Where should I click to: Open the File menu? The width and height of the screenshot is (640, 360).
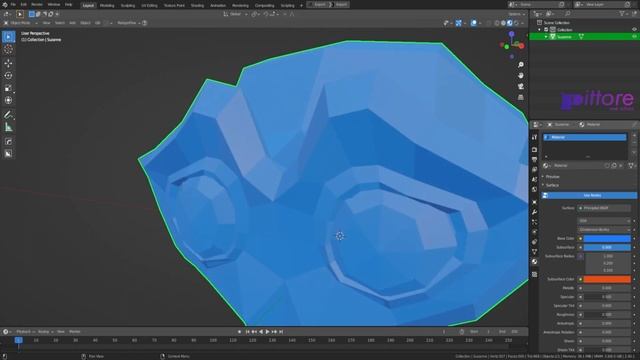[x=13, y=4]
